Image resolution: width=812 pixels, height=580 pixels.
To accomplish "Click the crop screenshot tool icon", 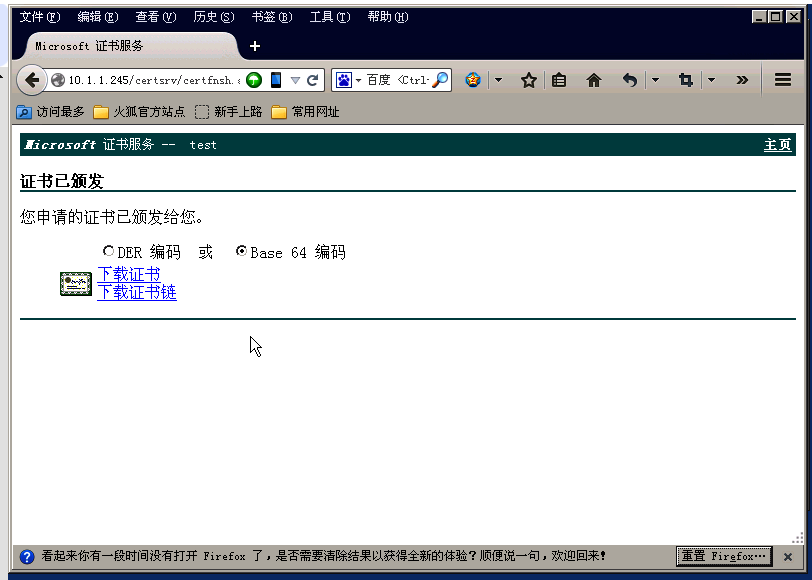I will point(686,80).
